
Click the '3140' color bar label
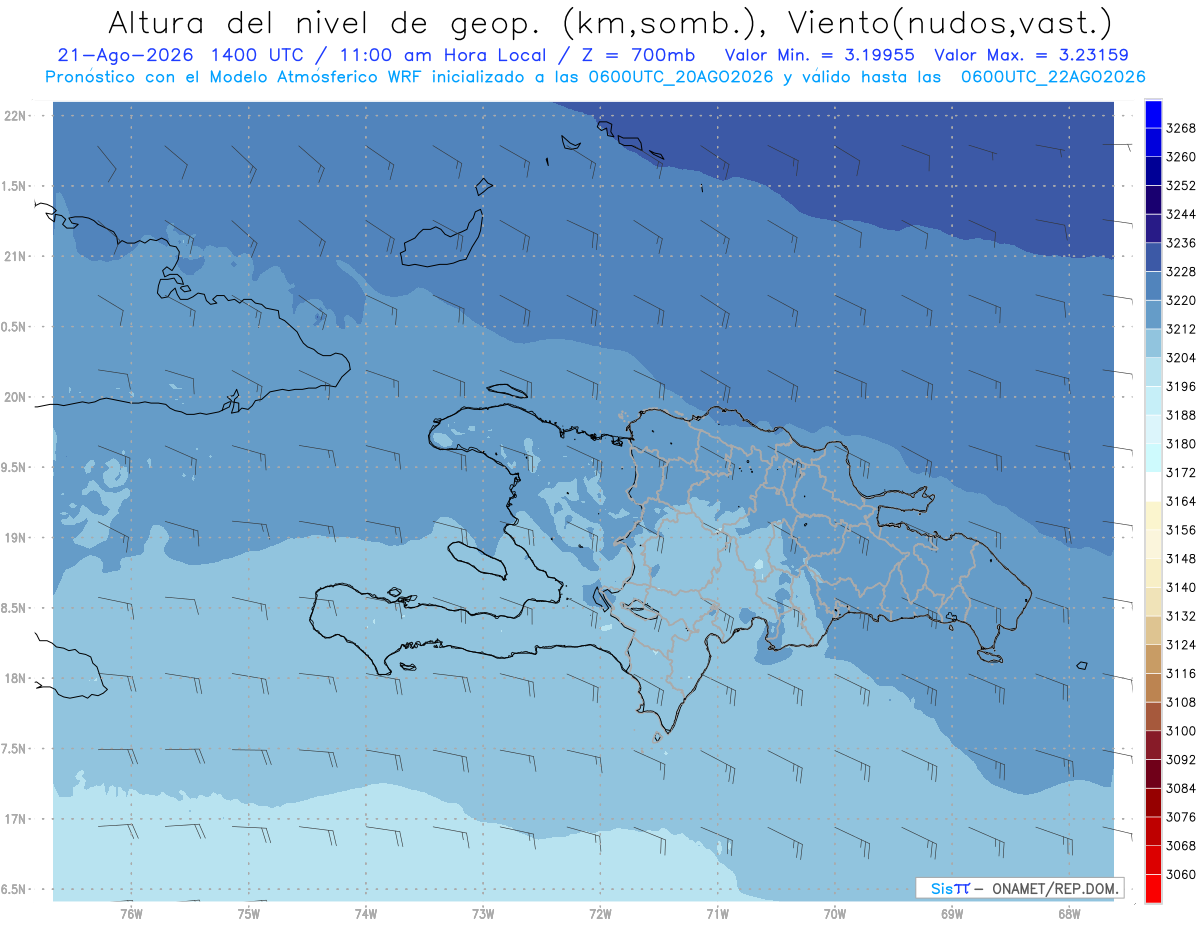(x=1181, y=587)
